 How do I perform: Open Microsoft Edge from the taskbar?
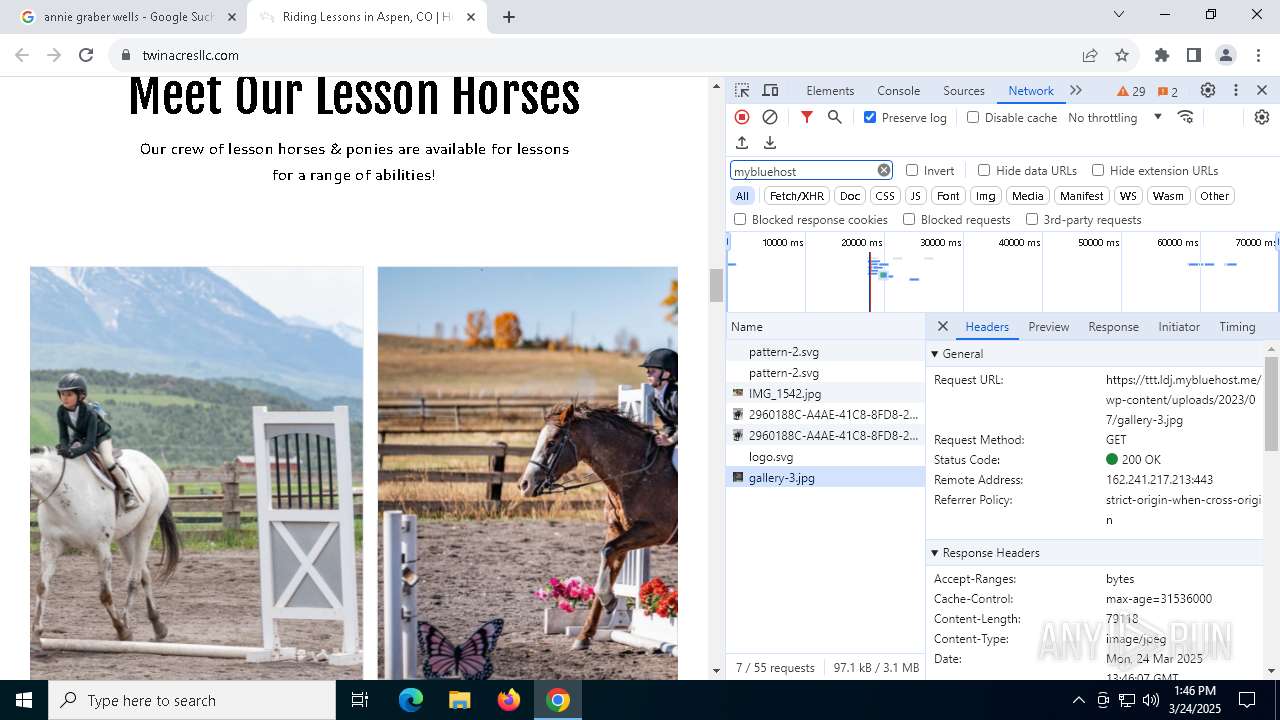tap(411, 700)
